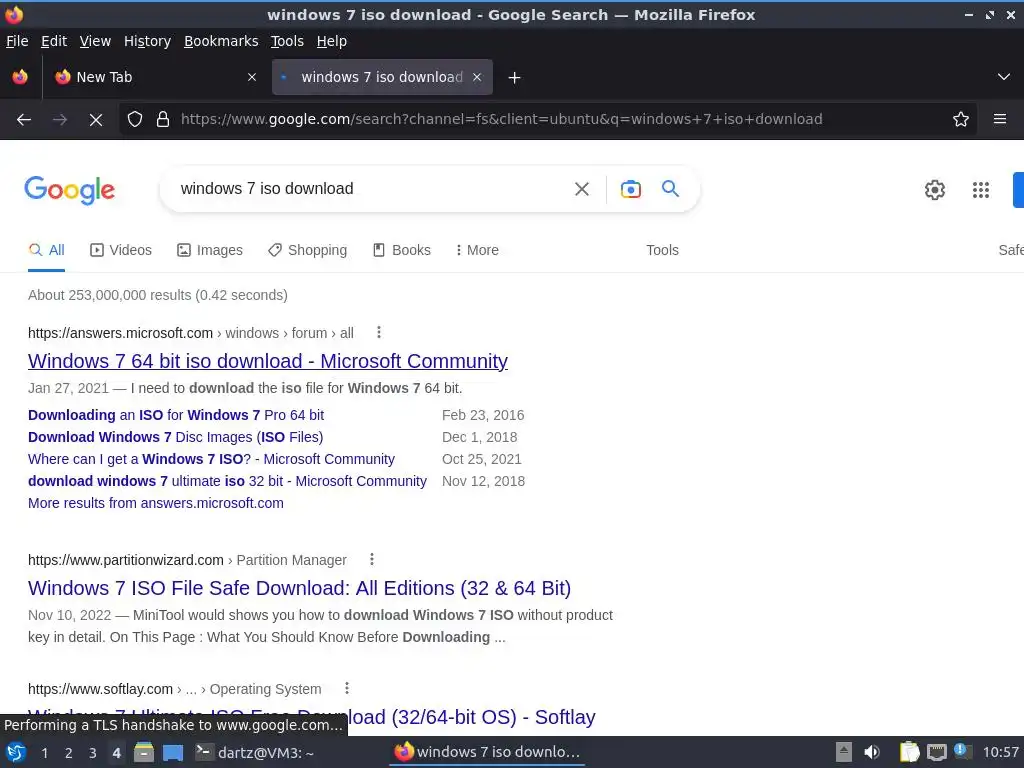Submit search with the magnifying glass icon
This screenshot has height=768, width=1024.
coord(670,189)
